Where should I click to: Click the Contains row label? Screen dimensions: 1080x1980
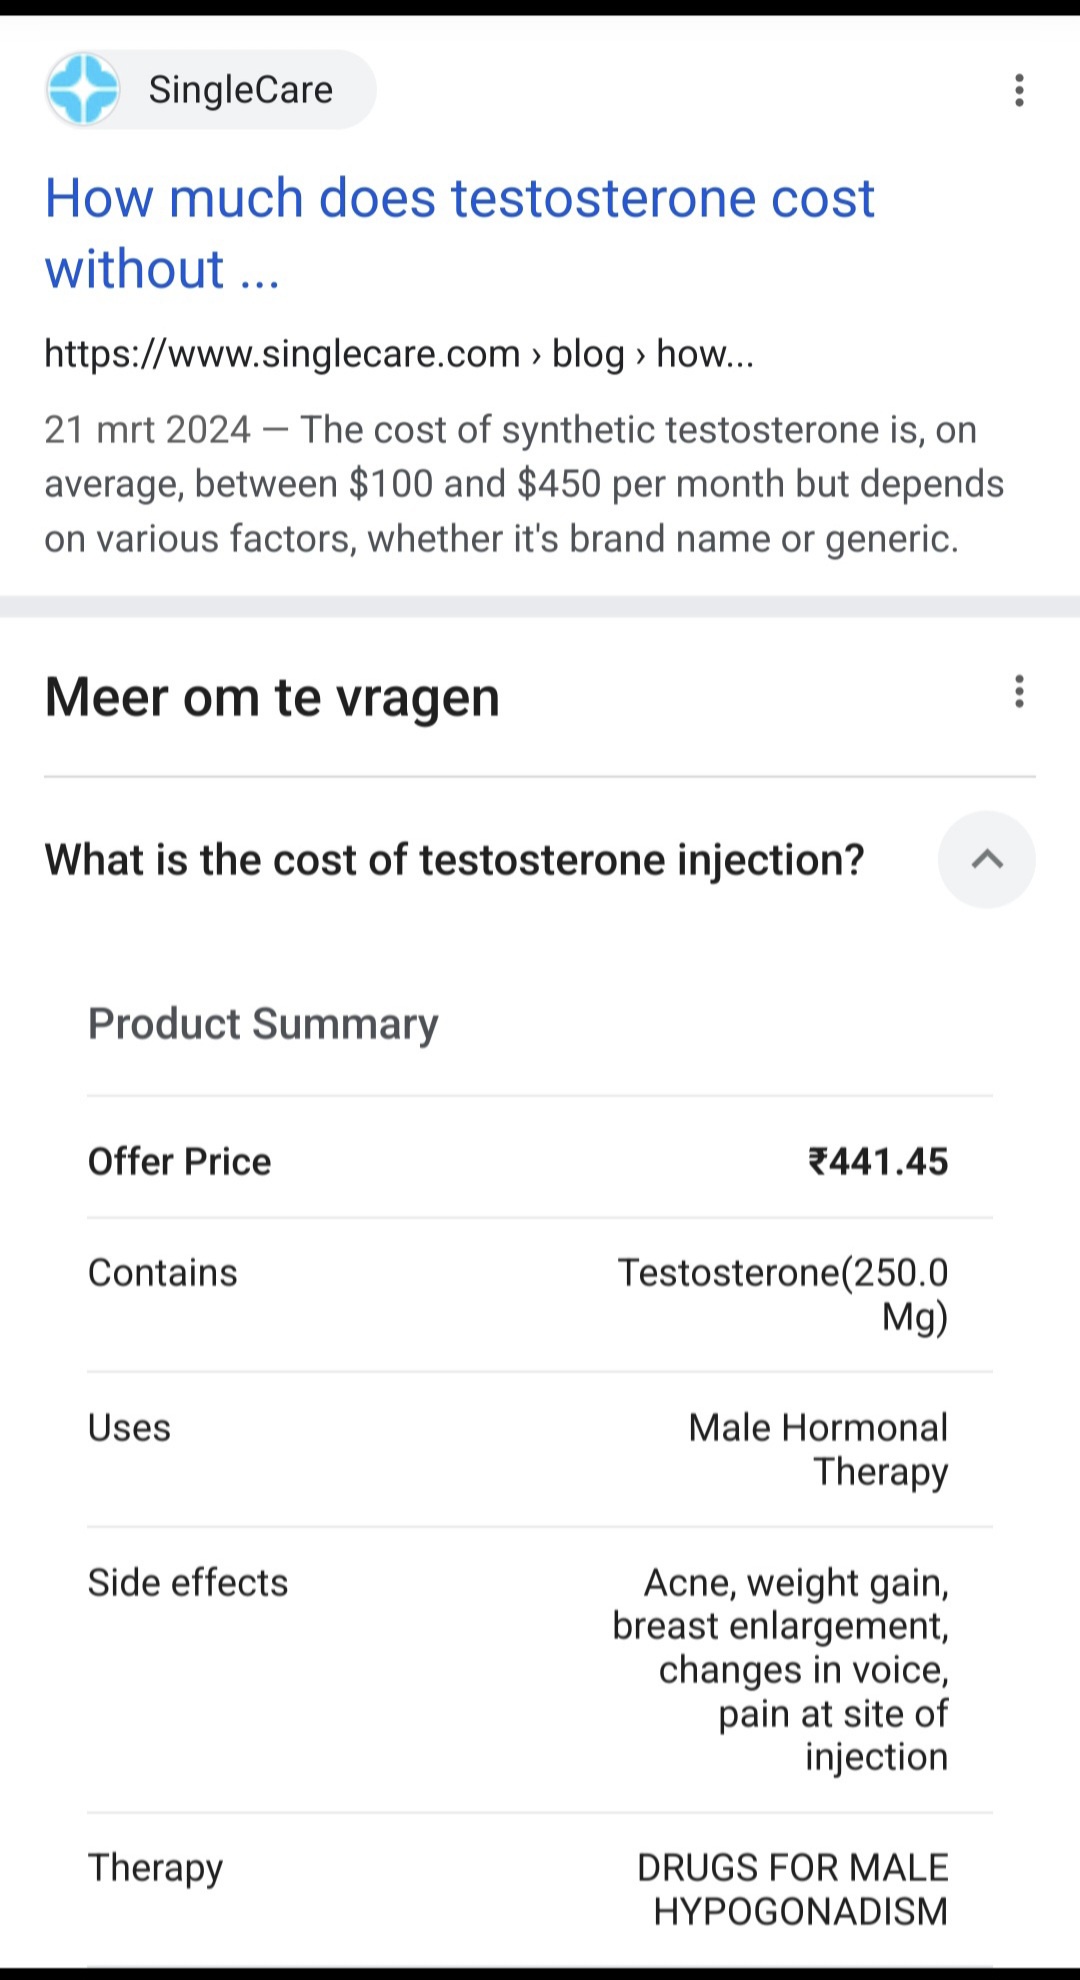click(163, 1273)
